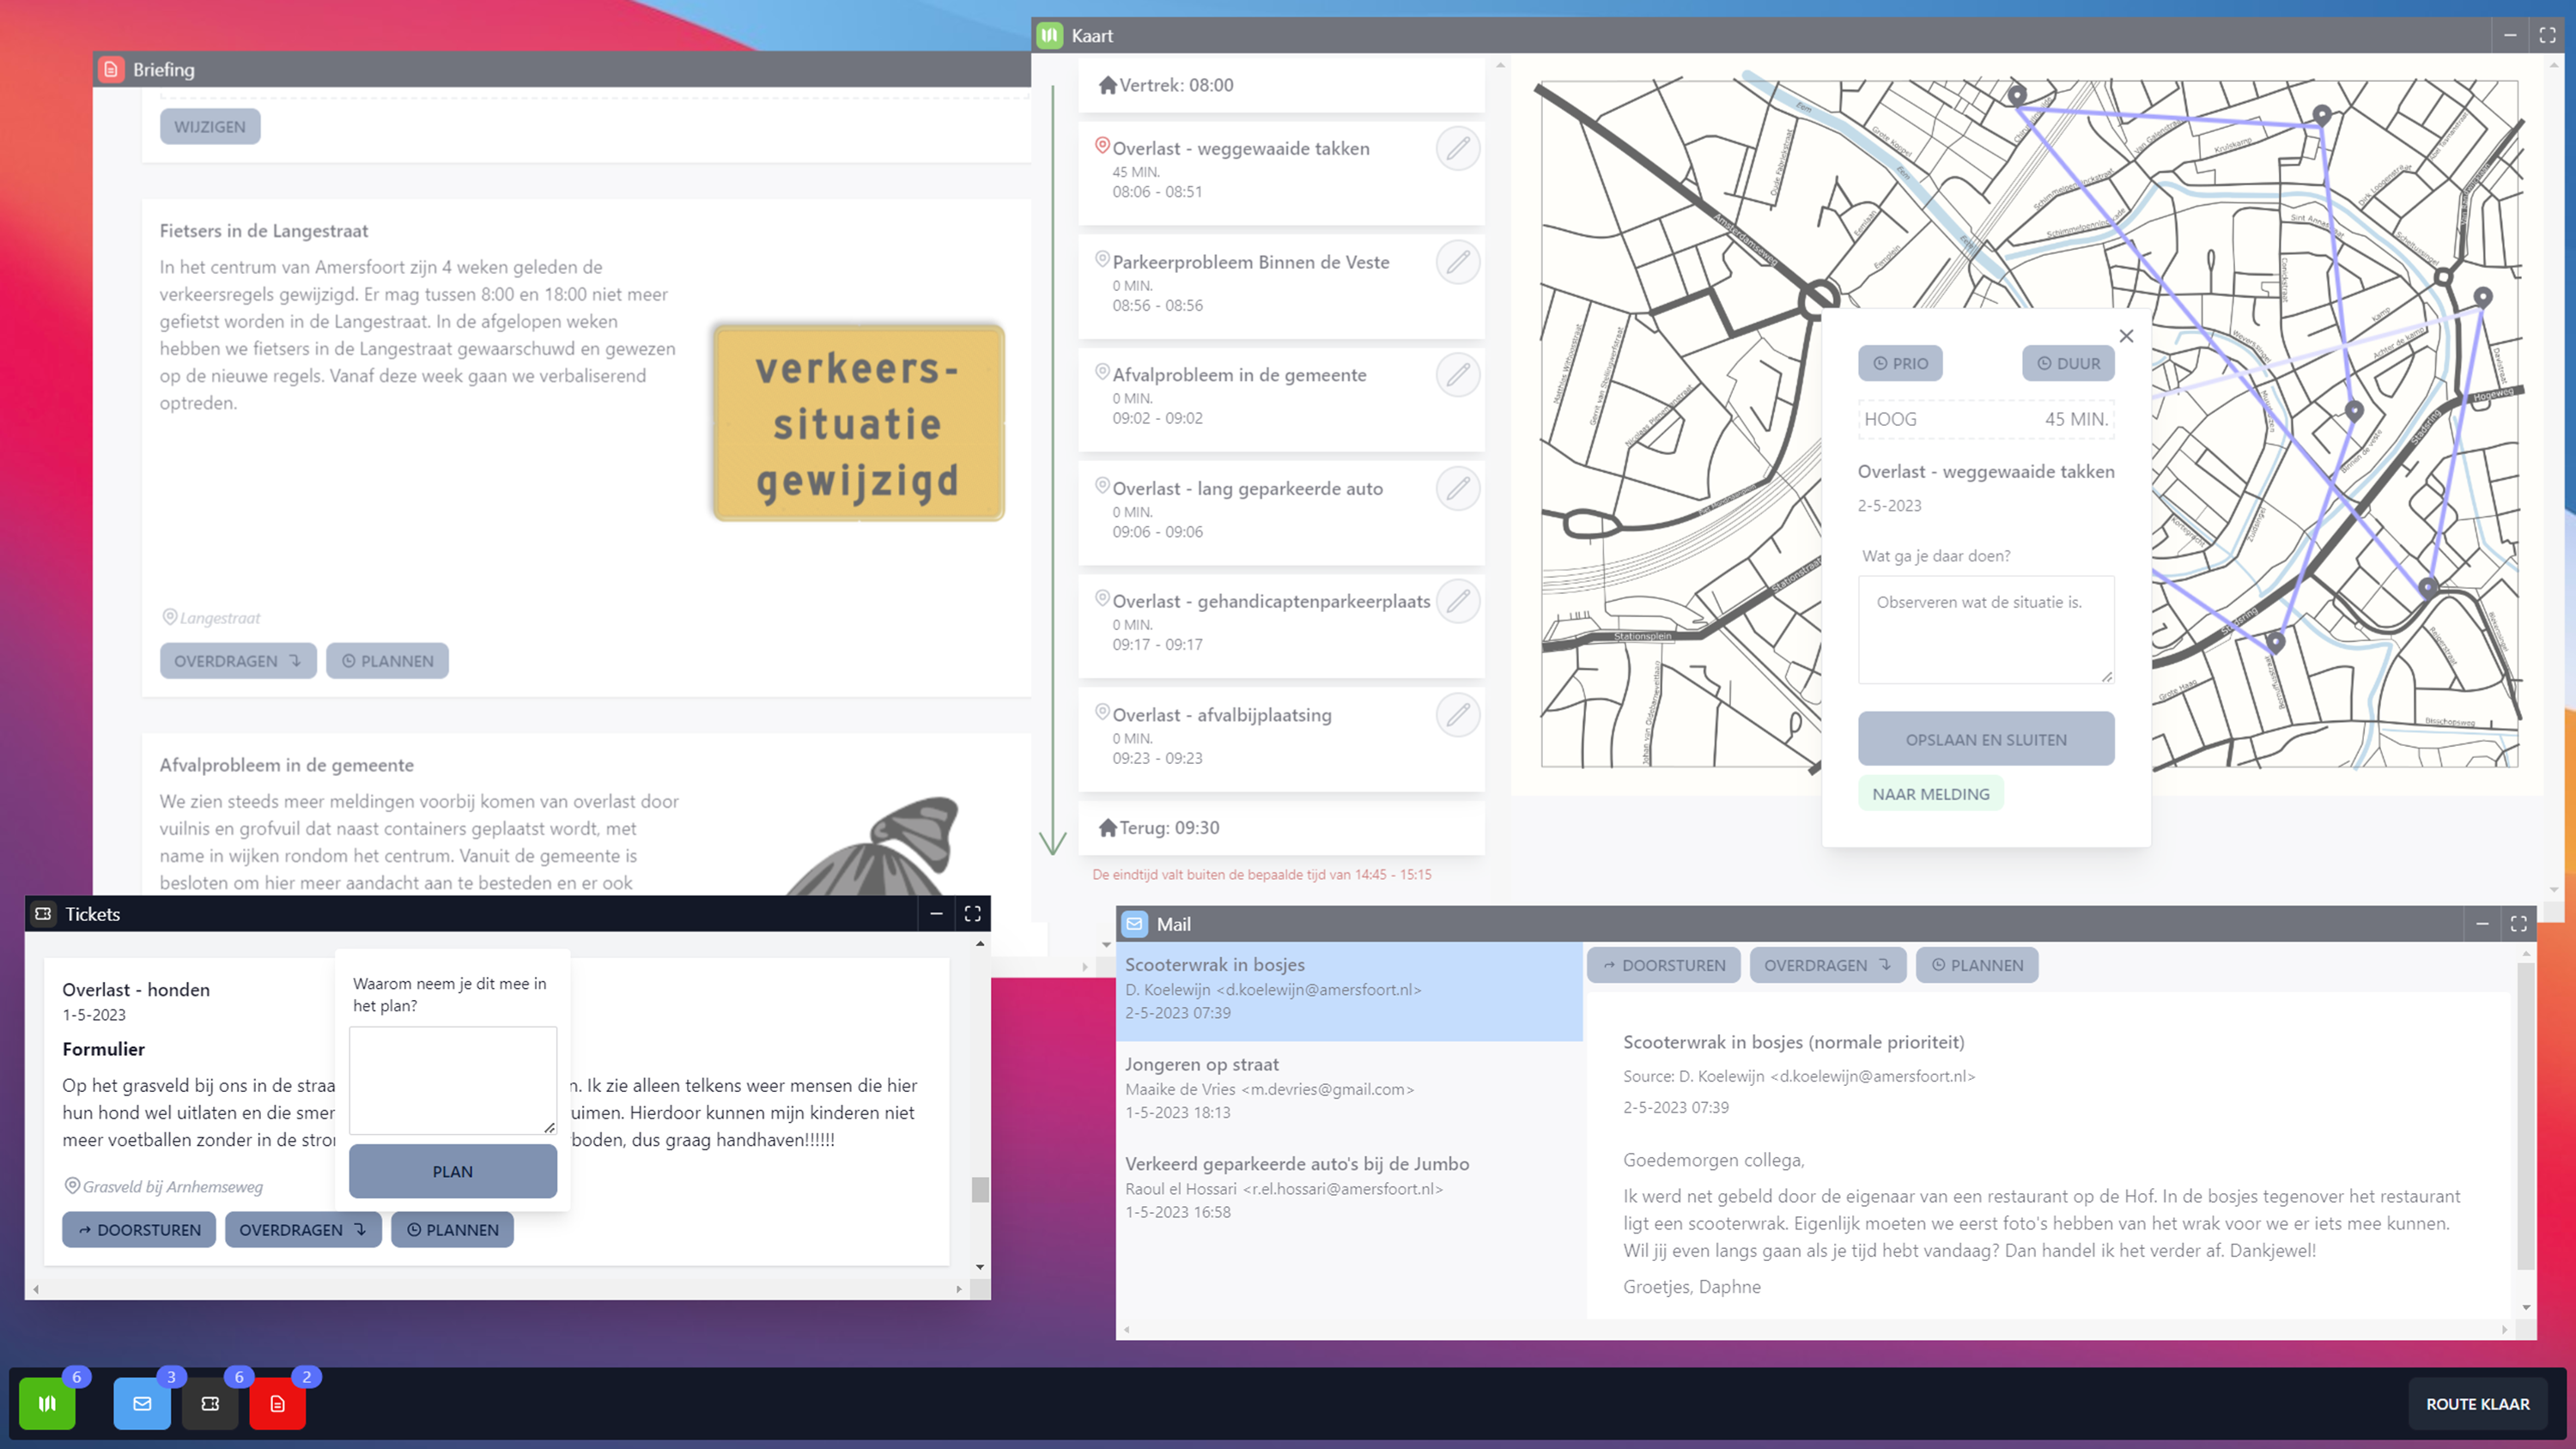
Task: Open the blue Mail app in dock
Action: pos(142,1403)
